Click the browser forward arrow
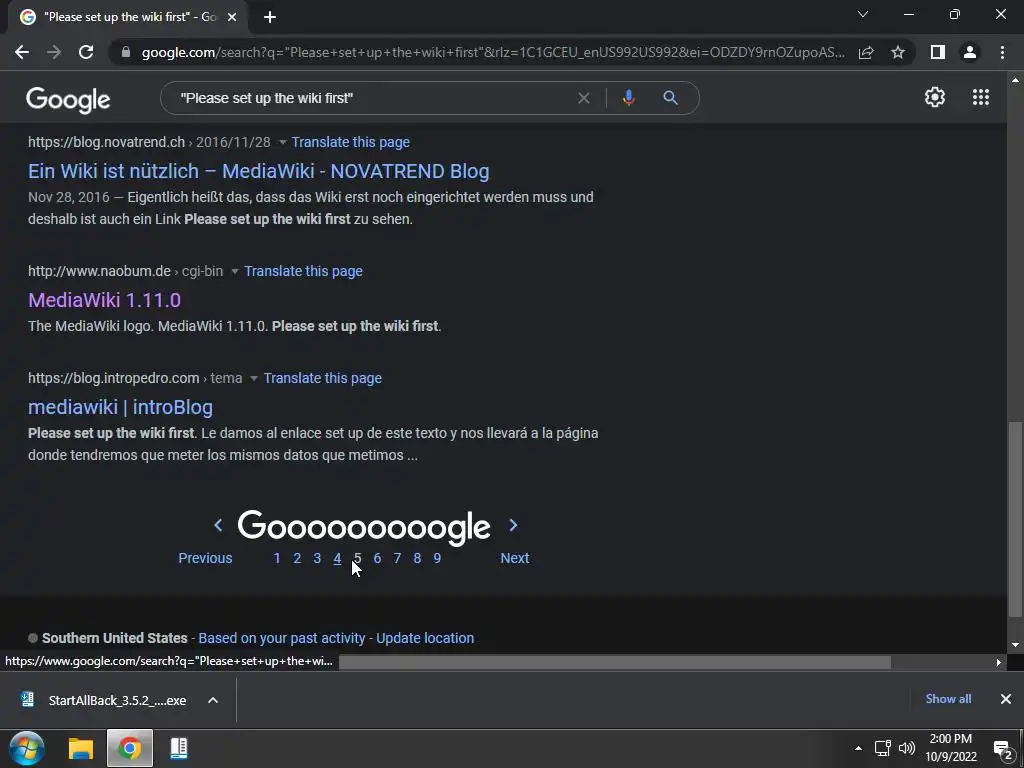This screenshot has width=1024, height=768. (x=54, y=52)
